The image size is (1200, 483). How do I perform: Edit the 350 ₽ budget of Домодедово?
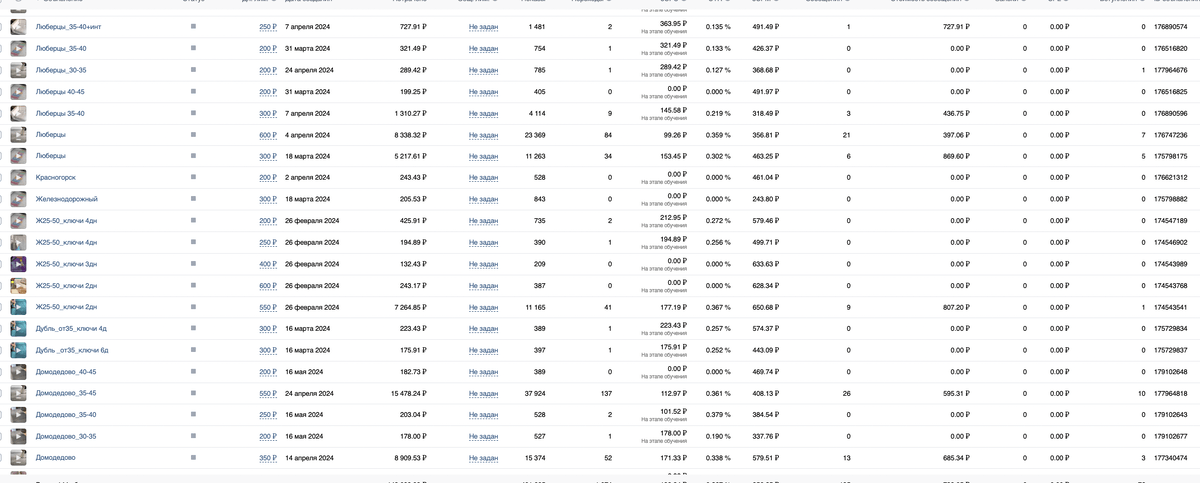267,458
